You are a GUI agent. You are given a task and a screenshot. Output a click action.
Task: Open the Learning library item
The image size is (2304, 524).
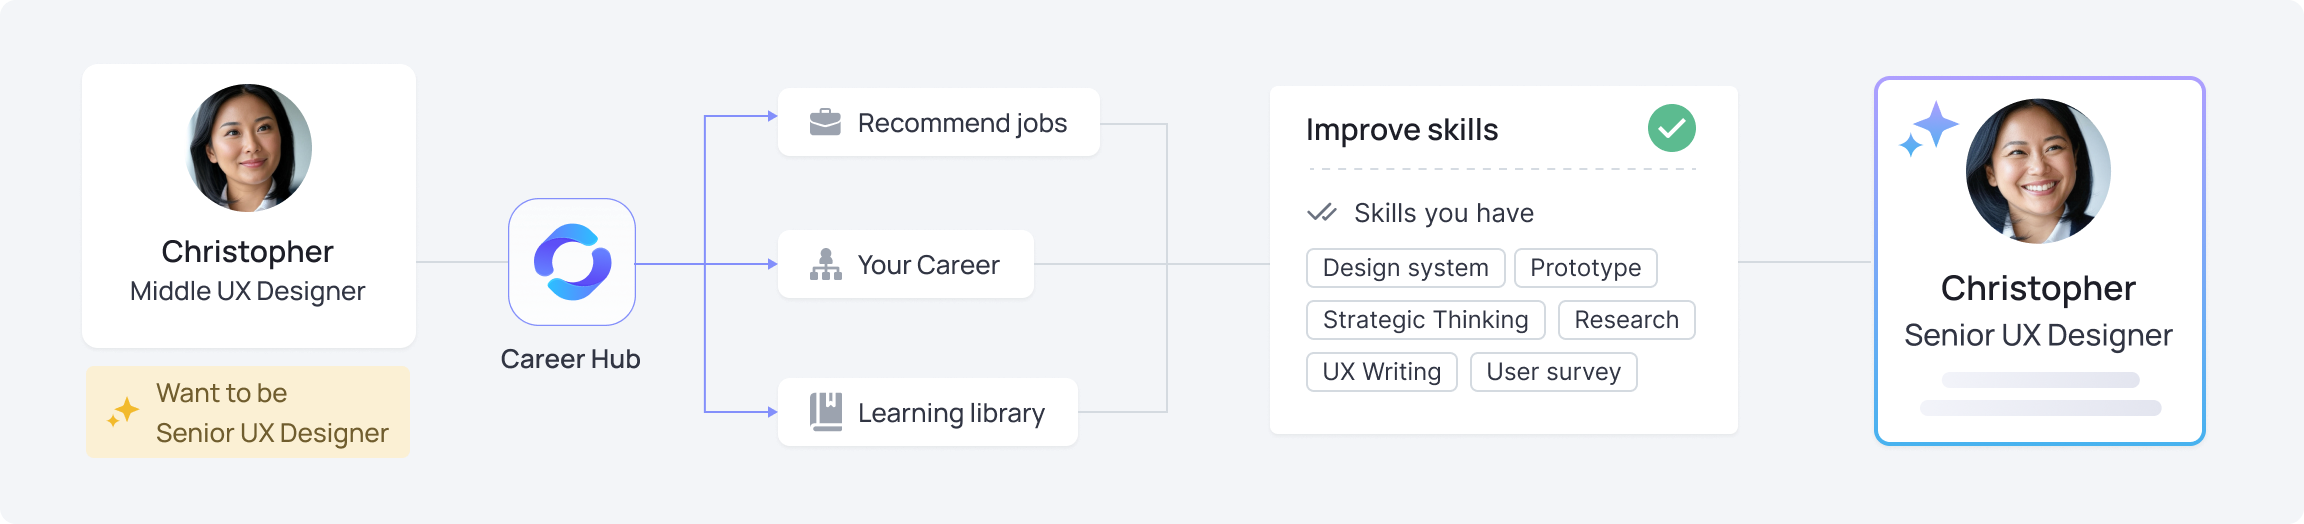click(x=928, y=412)
